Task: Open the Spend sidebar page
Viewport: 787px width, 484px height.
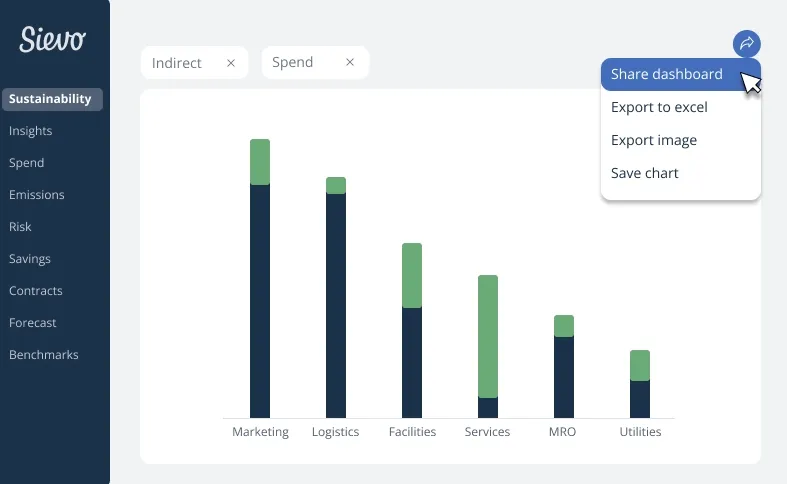Action: tap(27, 163)
